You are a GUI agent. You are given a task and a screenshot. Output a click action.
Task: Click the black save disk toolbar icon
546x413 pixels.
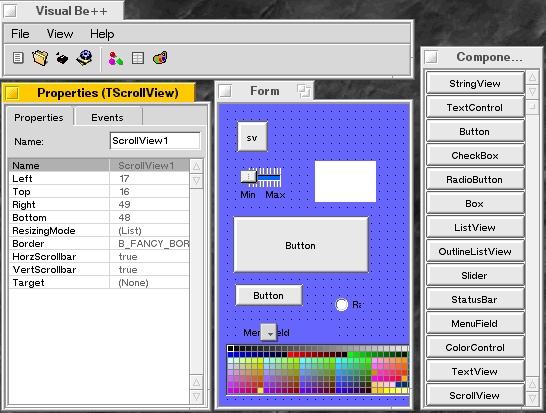(62, 59)
